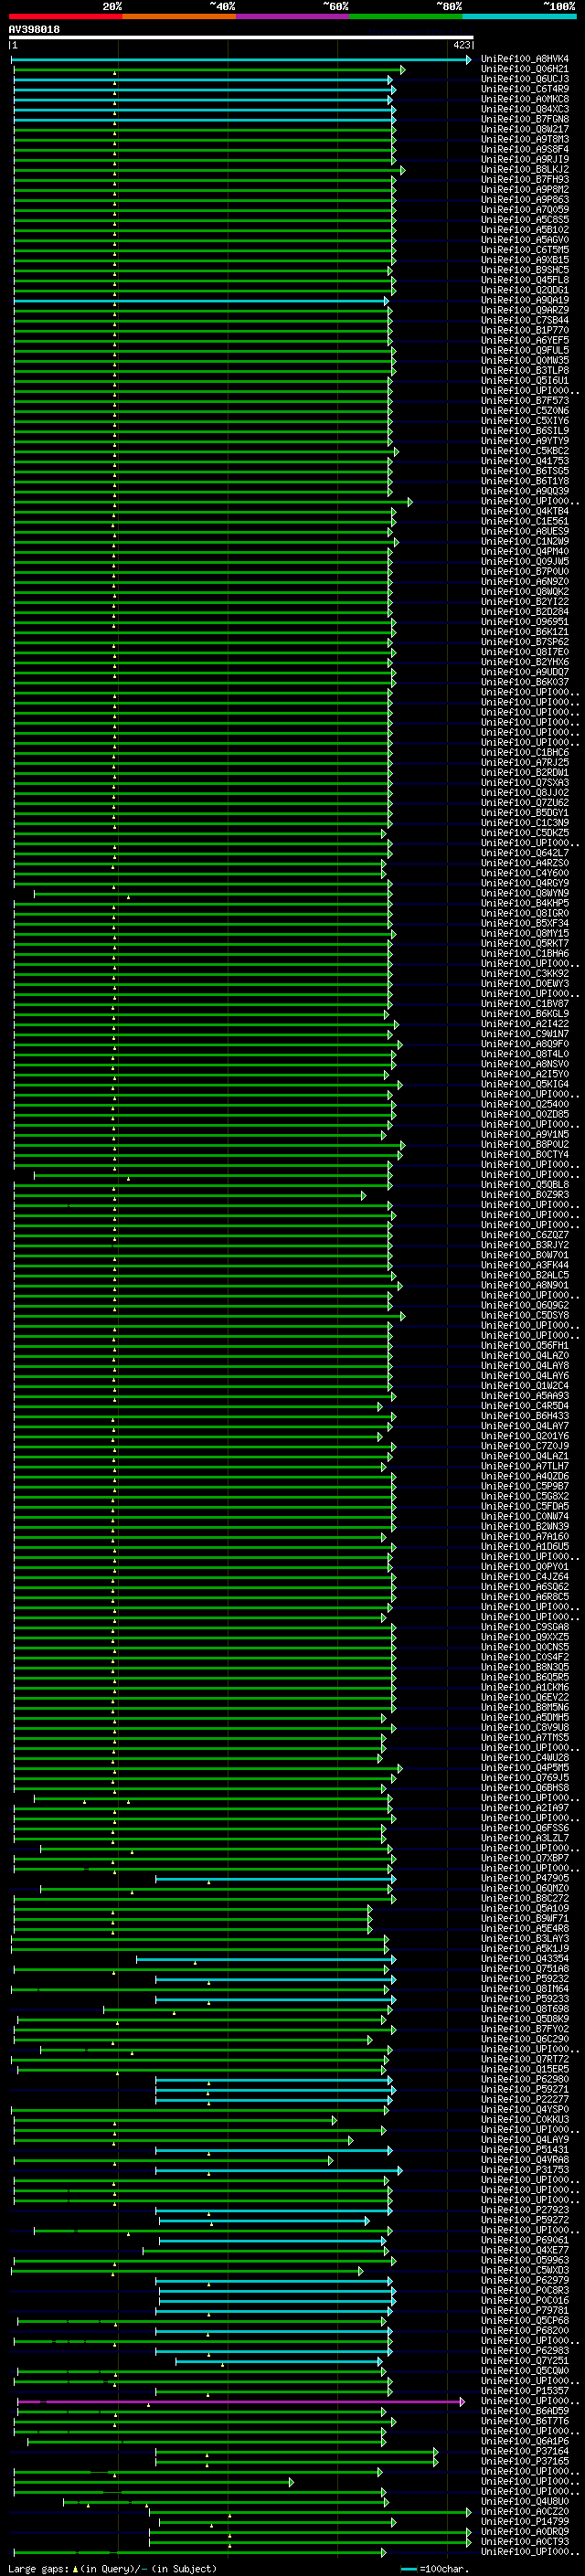
Task: Click the UniRef100_P14799 label
Action: [525, 2521]
